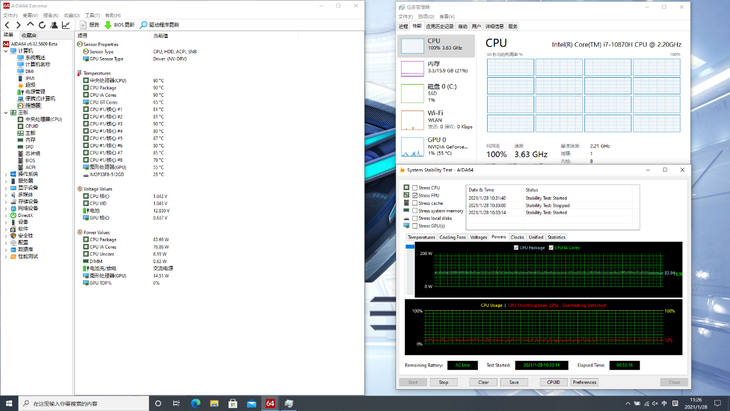
Task: Enable the Stress CPU checkbox
Action: pos(415,188)
